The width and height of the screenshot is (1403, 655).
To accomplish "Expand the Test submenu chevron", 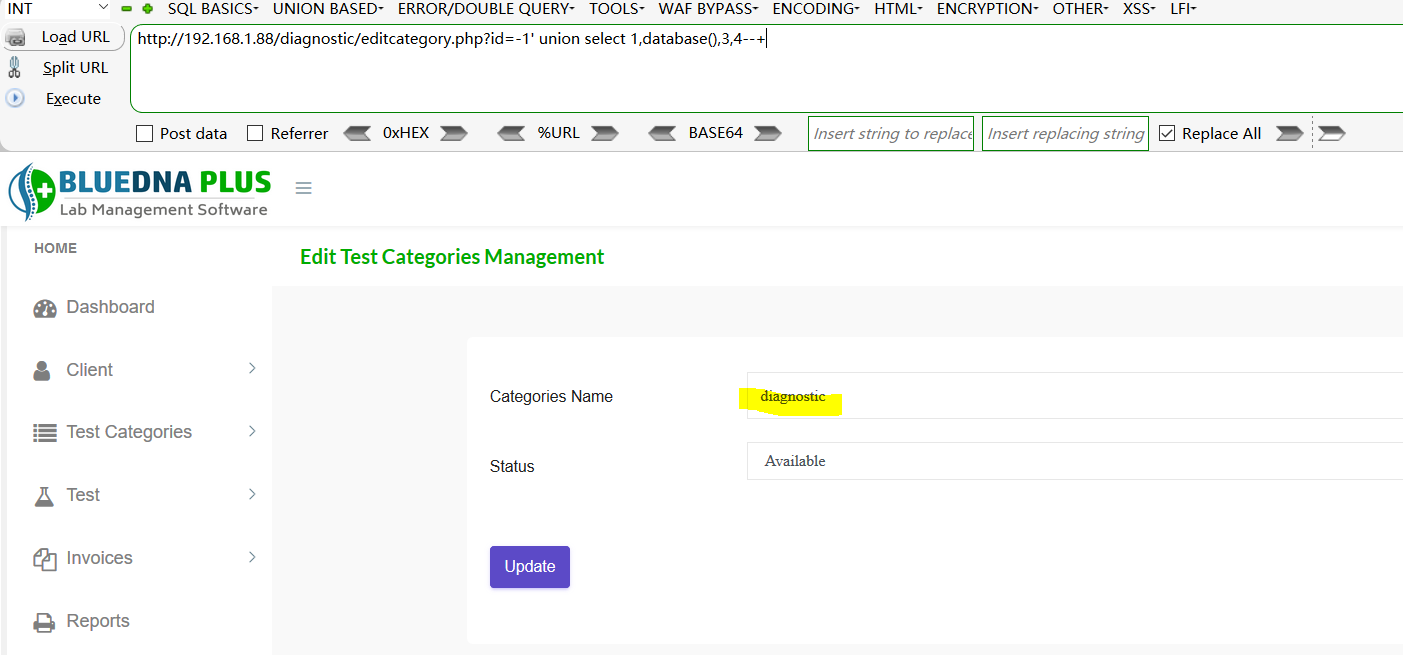I will point(252,494).
